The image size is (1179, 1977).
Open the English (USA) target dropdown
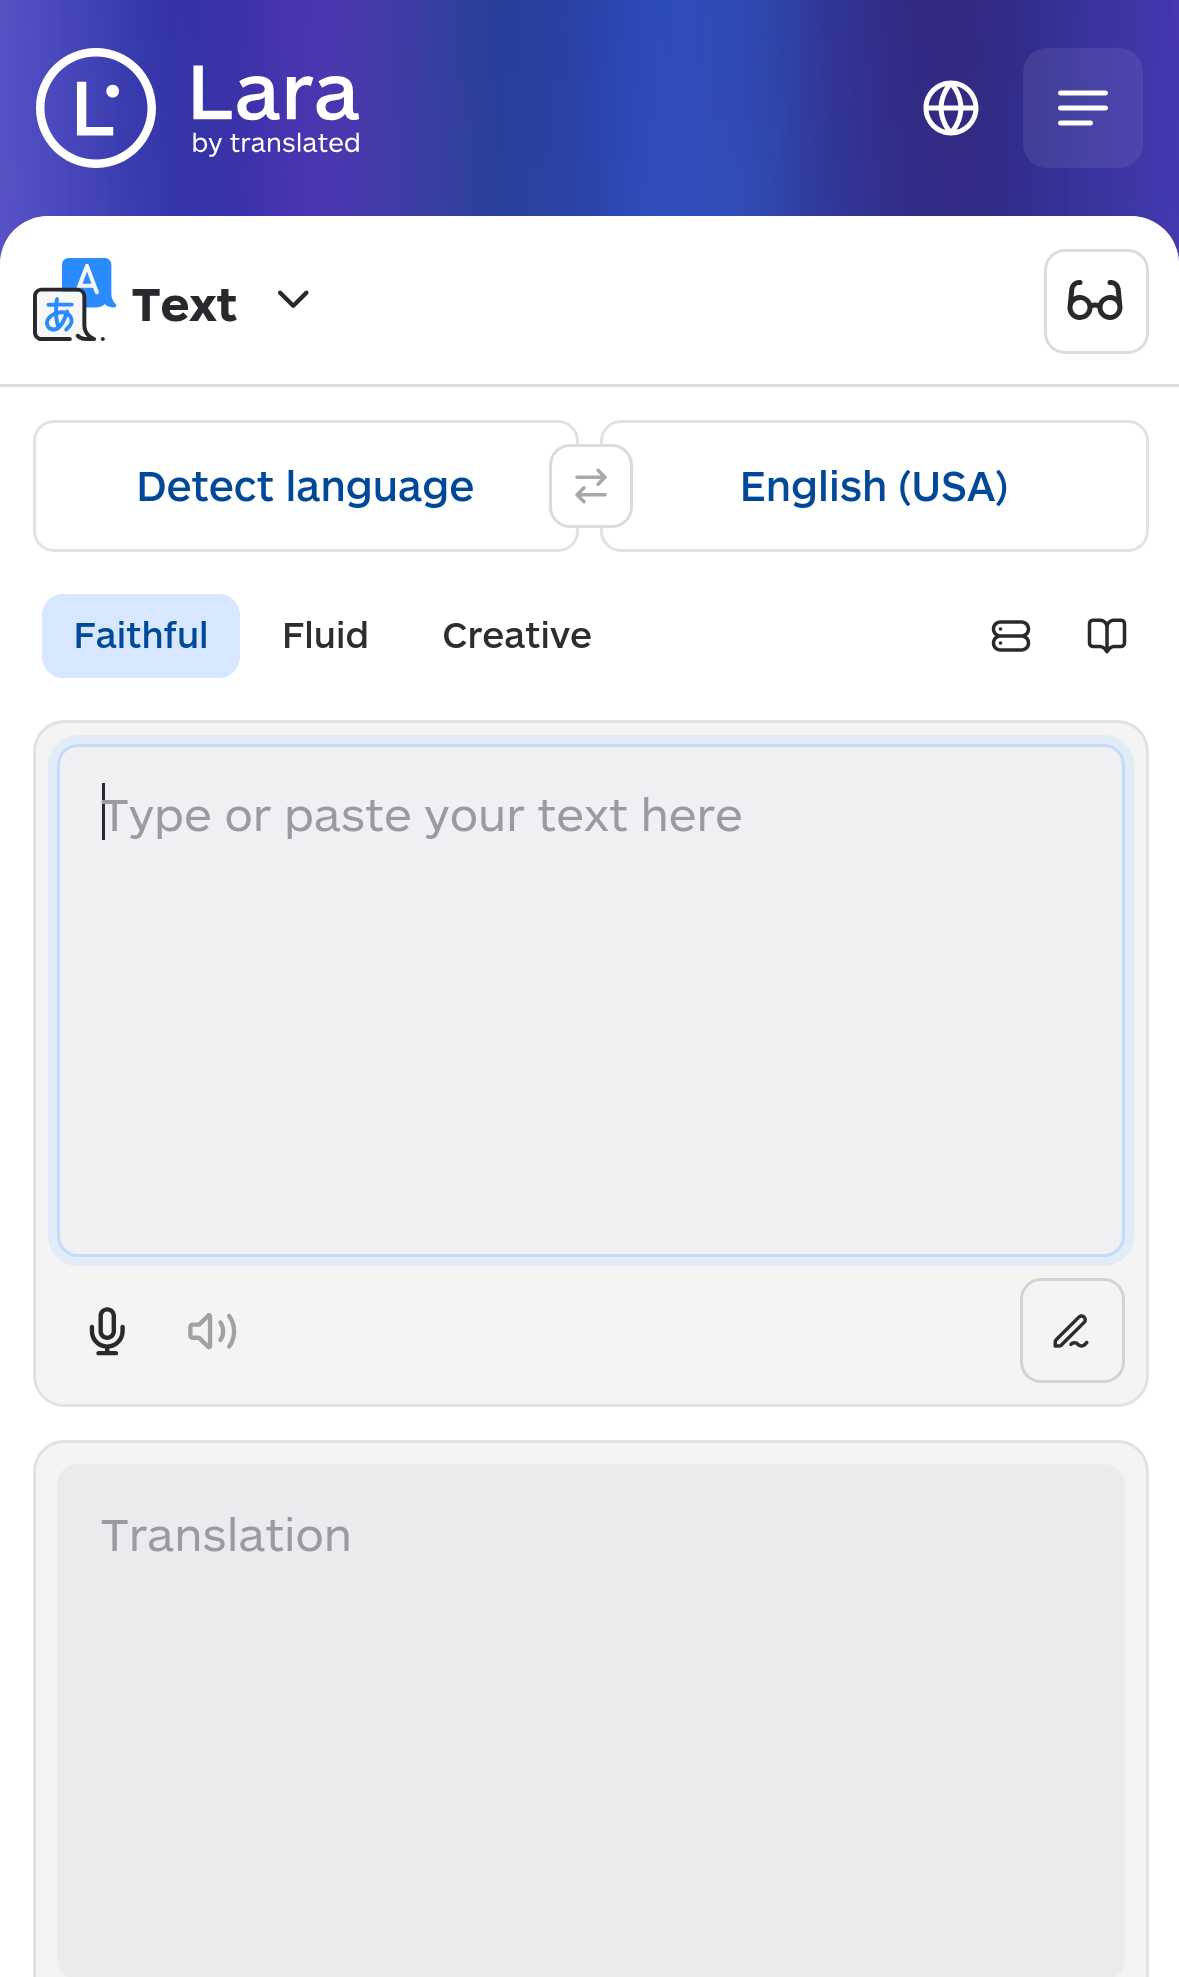[x=874, y=486]
